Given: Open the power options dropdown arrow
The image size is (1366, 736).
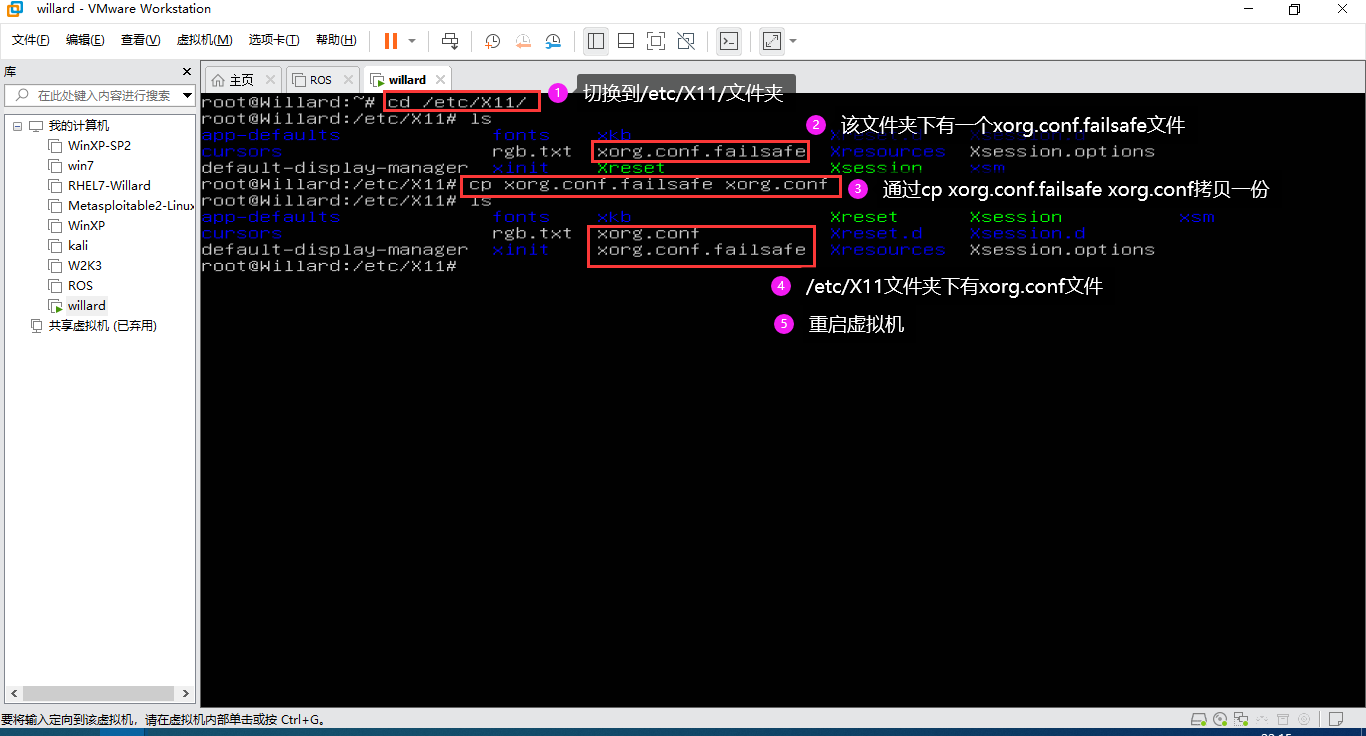Looking at the screenshot, I should [x=412, y=41].
